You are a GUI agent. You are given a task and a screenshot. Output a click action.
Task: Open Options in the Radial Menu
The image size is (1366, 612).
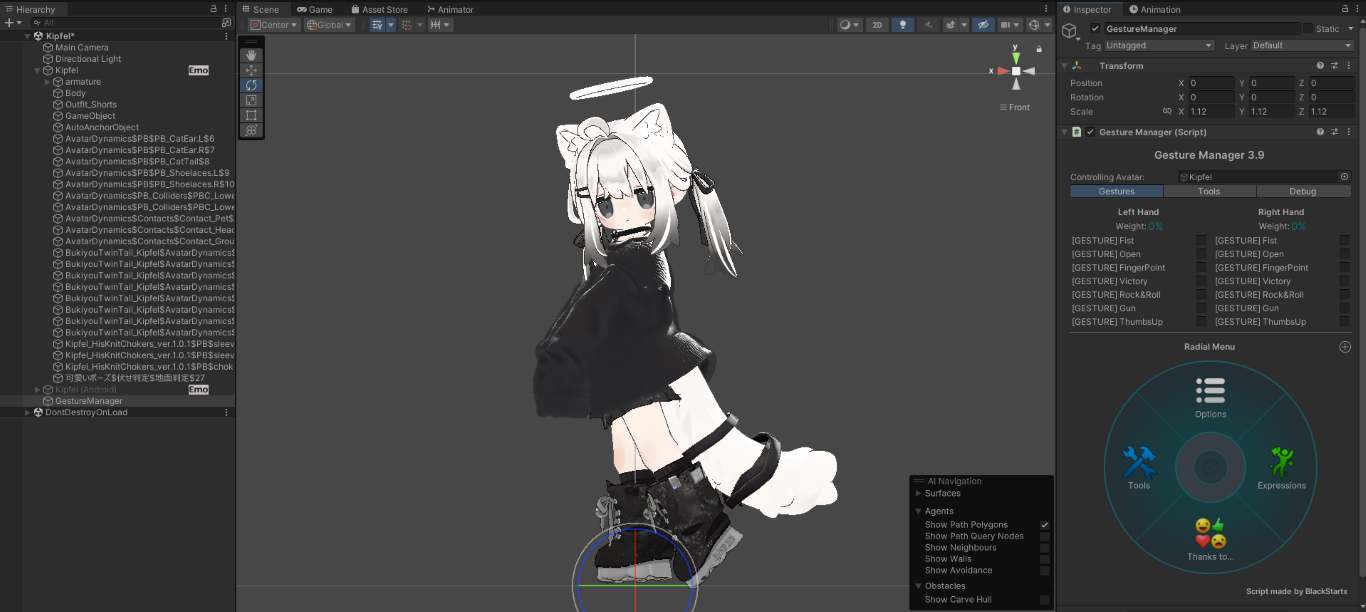1210,397
